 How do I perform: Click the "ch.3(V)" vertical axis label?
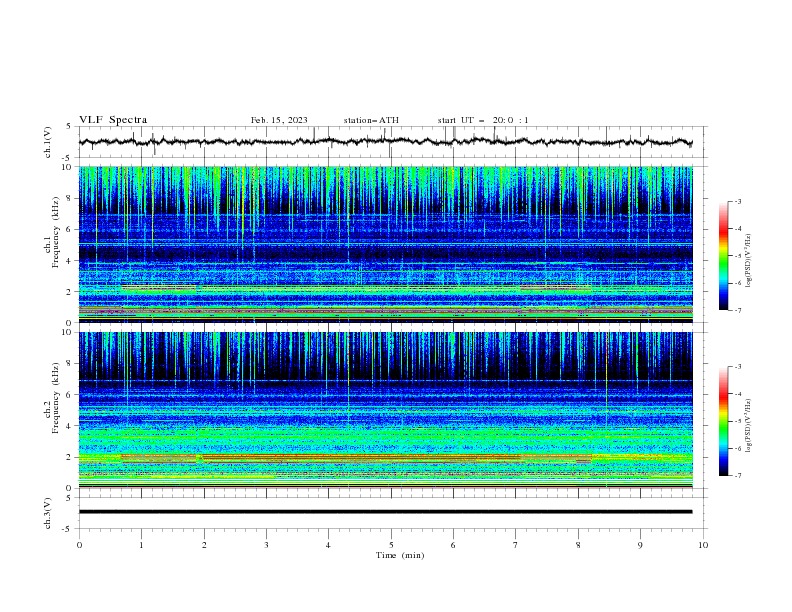pyautogui.click(x=48, y=513)
